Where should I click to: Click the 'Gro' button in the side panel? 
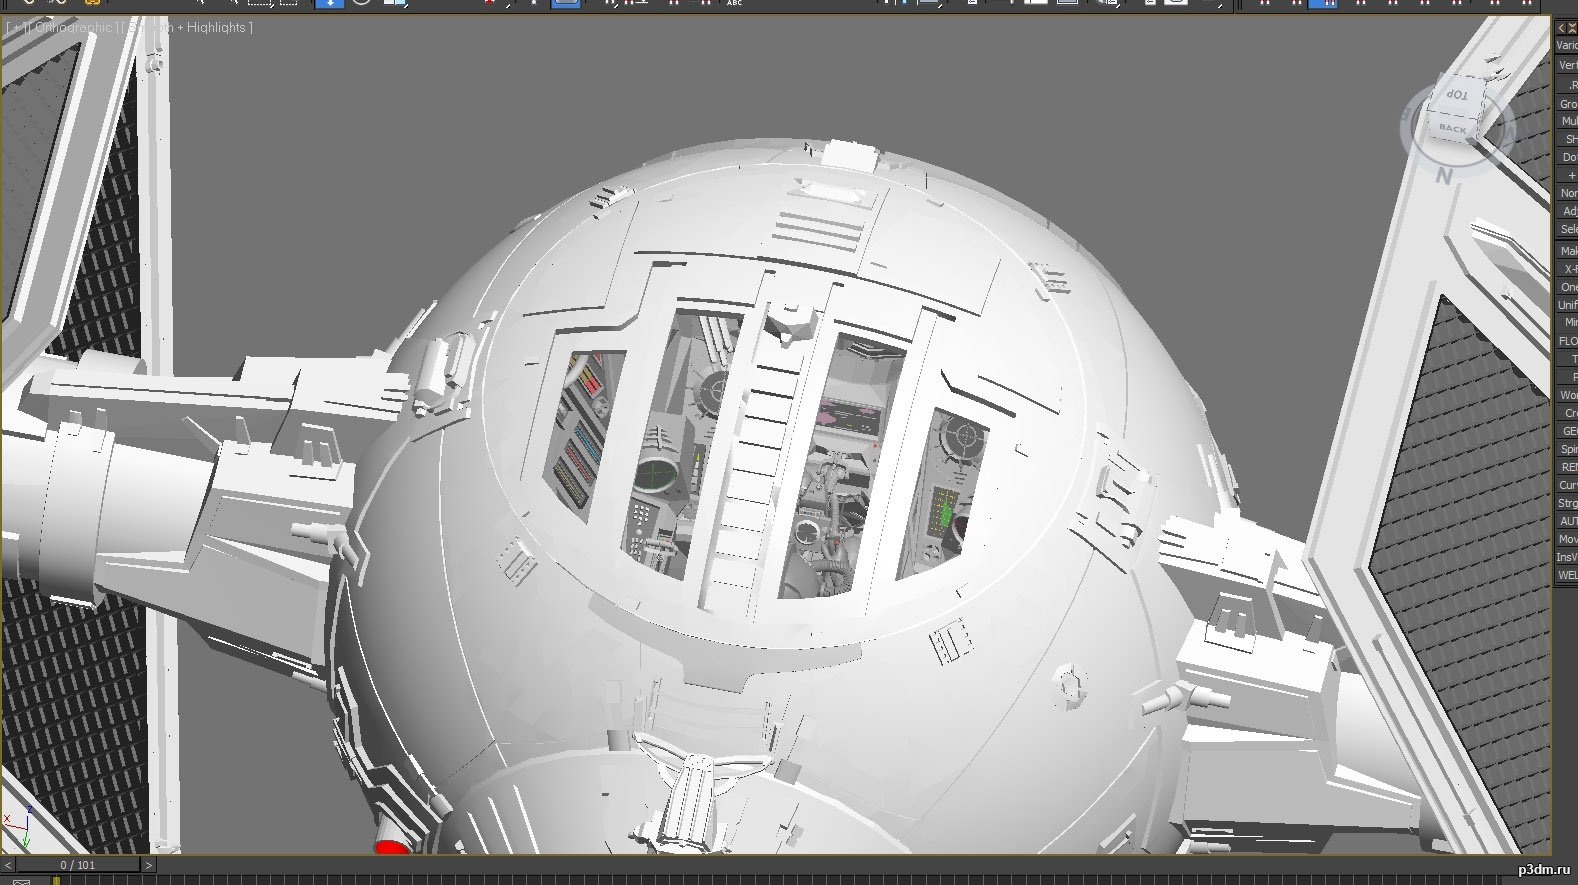(x=1567, y=104)
